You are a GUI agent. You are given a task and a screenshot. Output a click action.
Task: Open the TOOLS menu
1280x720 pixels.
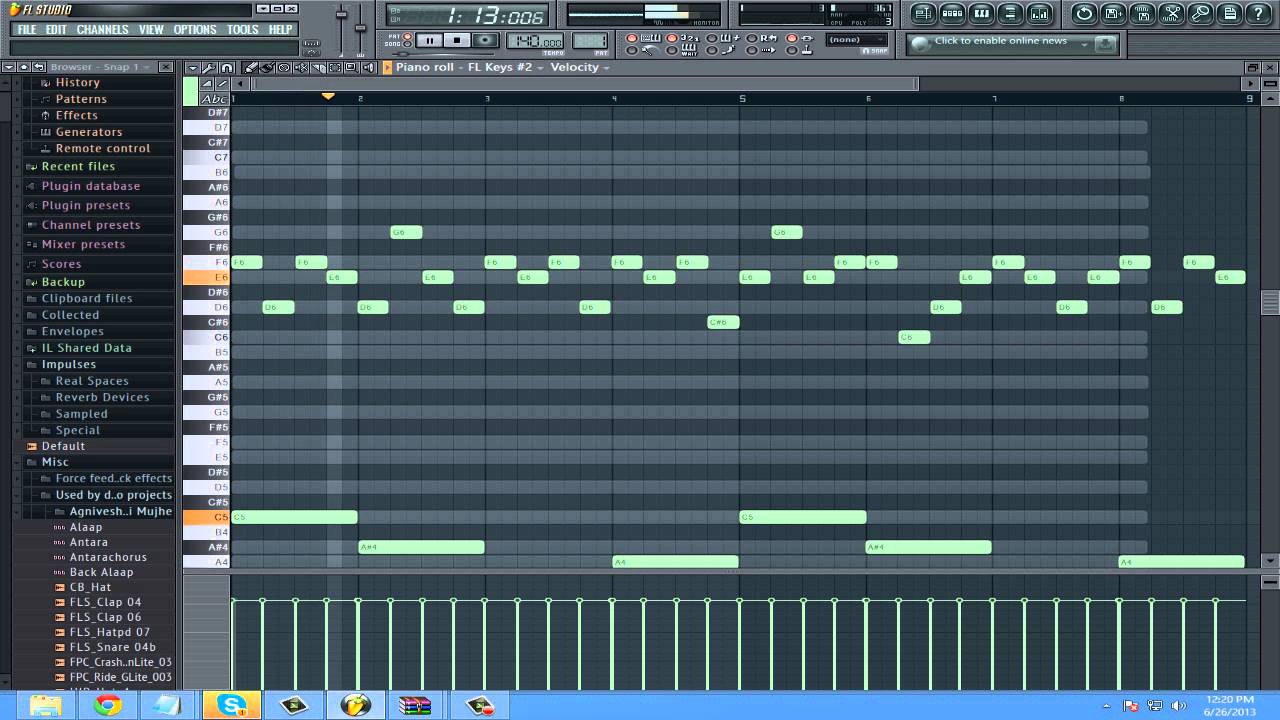[243, 29]
